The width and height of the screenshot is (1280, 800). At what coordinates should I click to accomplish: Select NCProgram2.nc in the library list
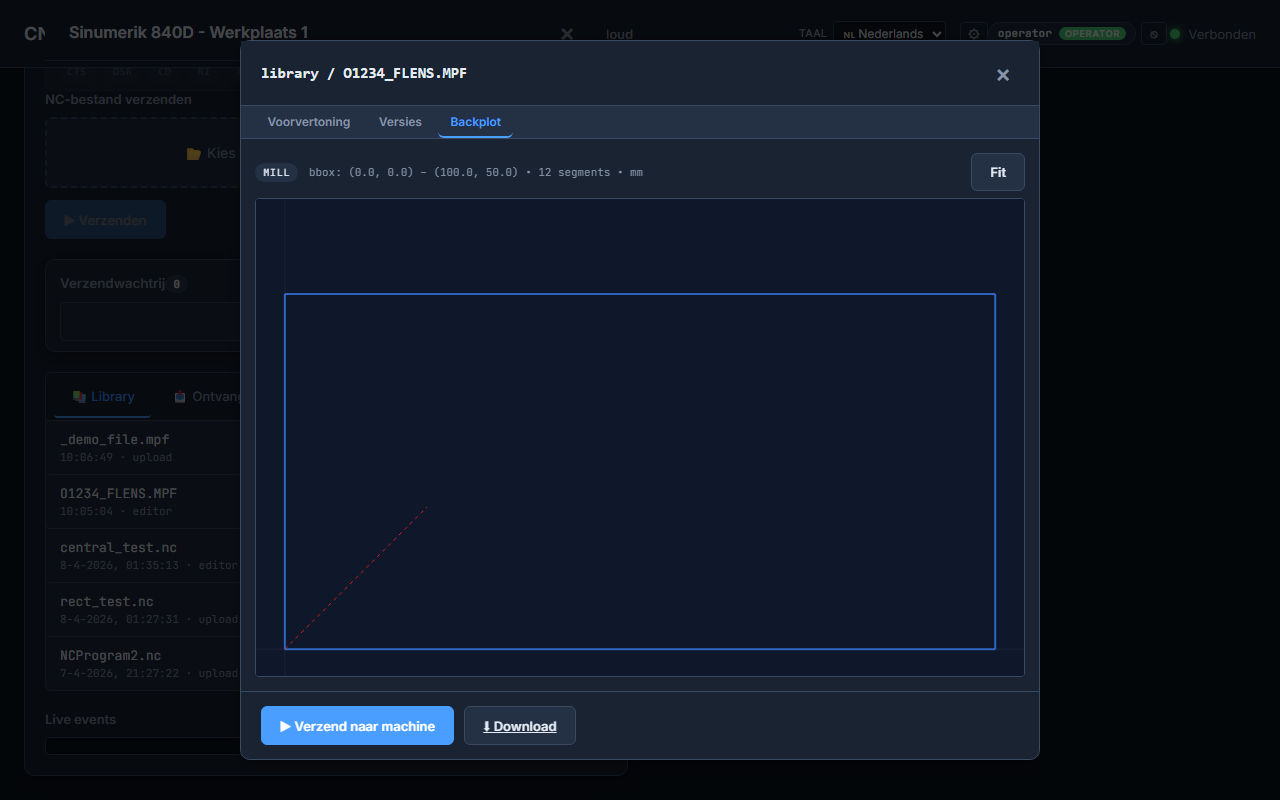click(143, 663)
